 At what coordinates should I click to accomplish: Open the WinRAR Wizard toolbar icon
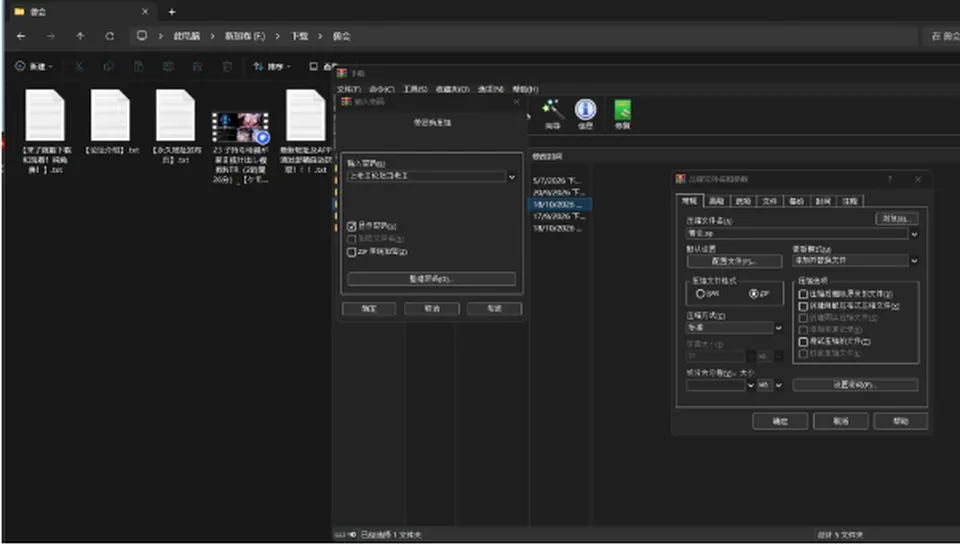552,114
